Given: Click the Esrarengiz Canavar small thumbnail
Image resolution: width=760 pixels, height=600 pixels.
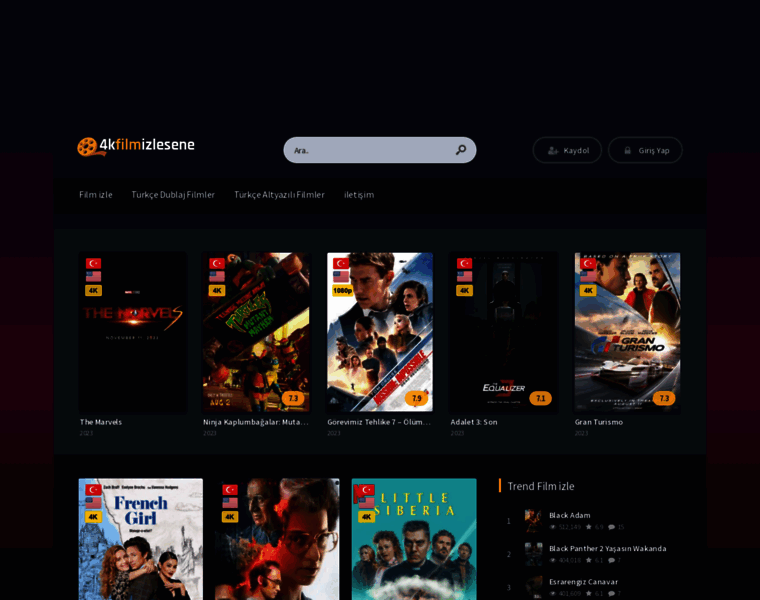Looking at the screenshot, I should (x=533, y=587).
